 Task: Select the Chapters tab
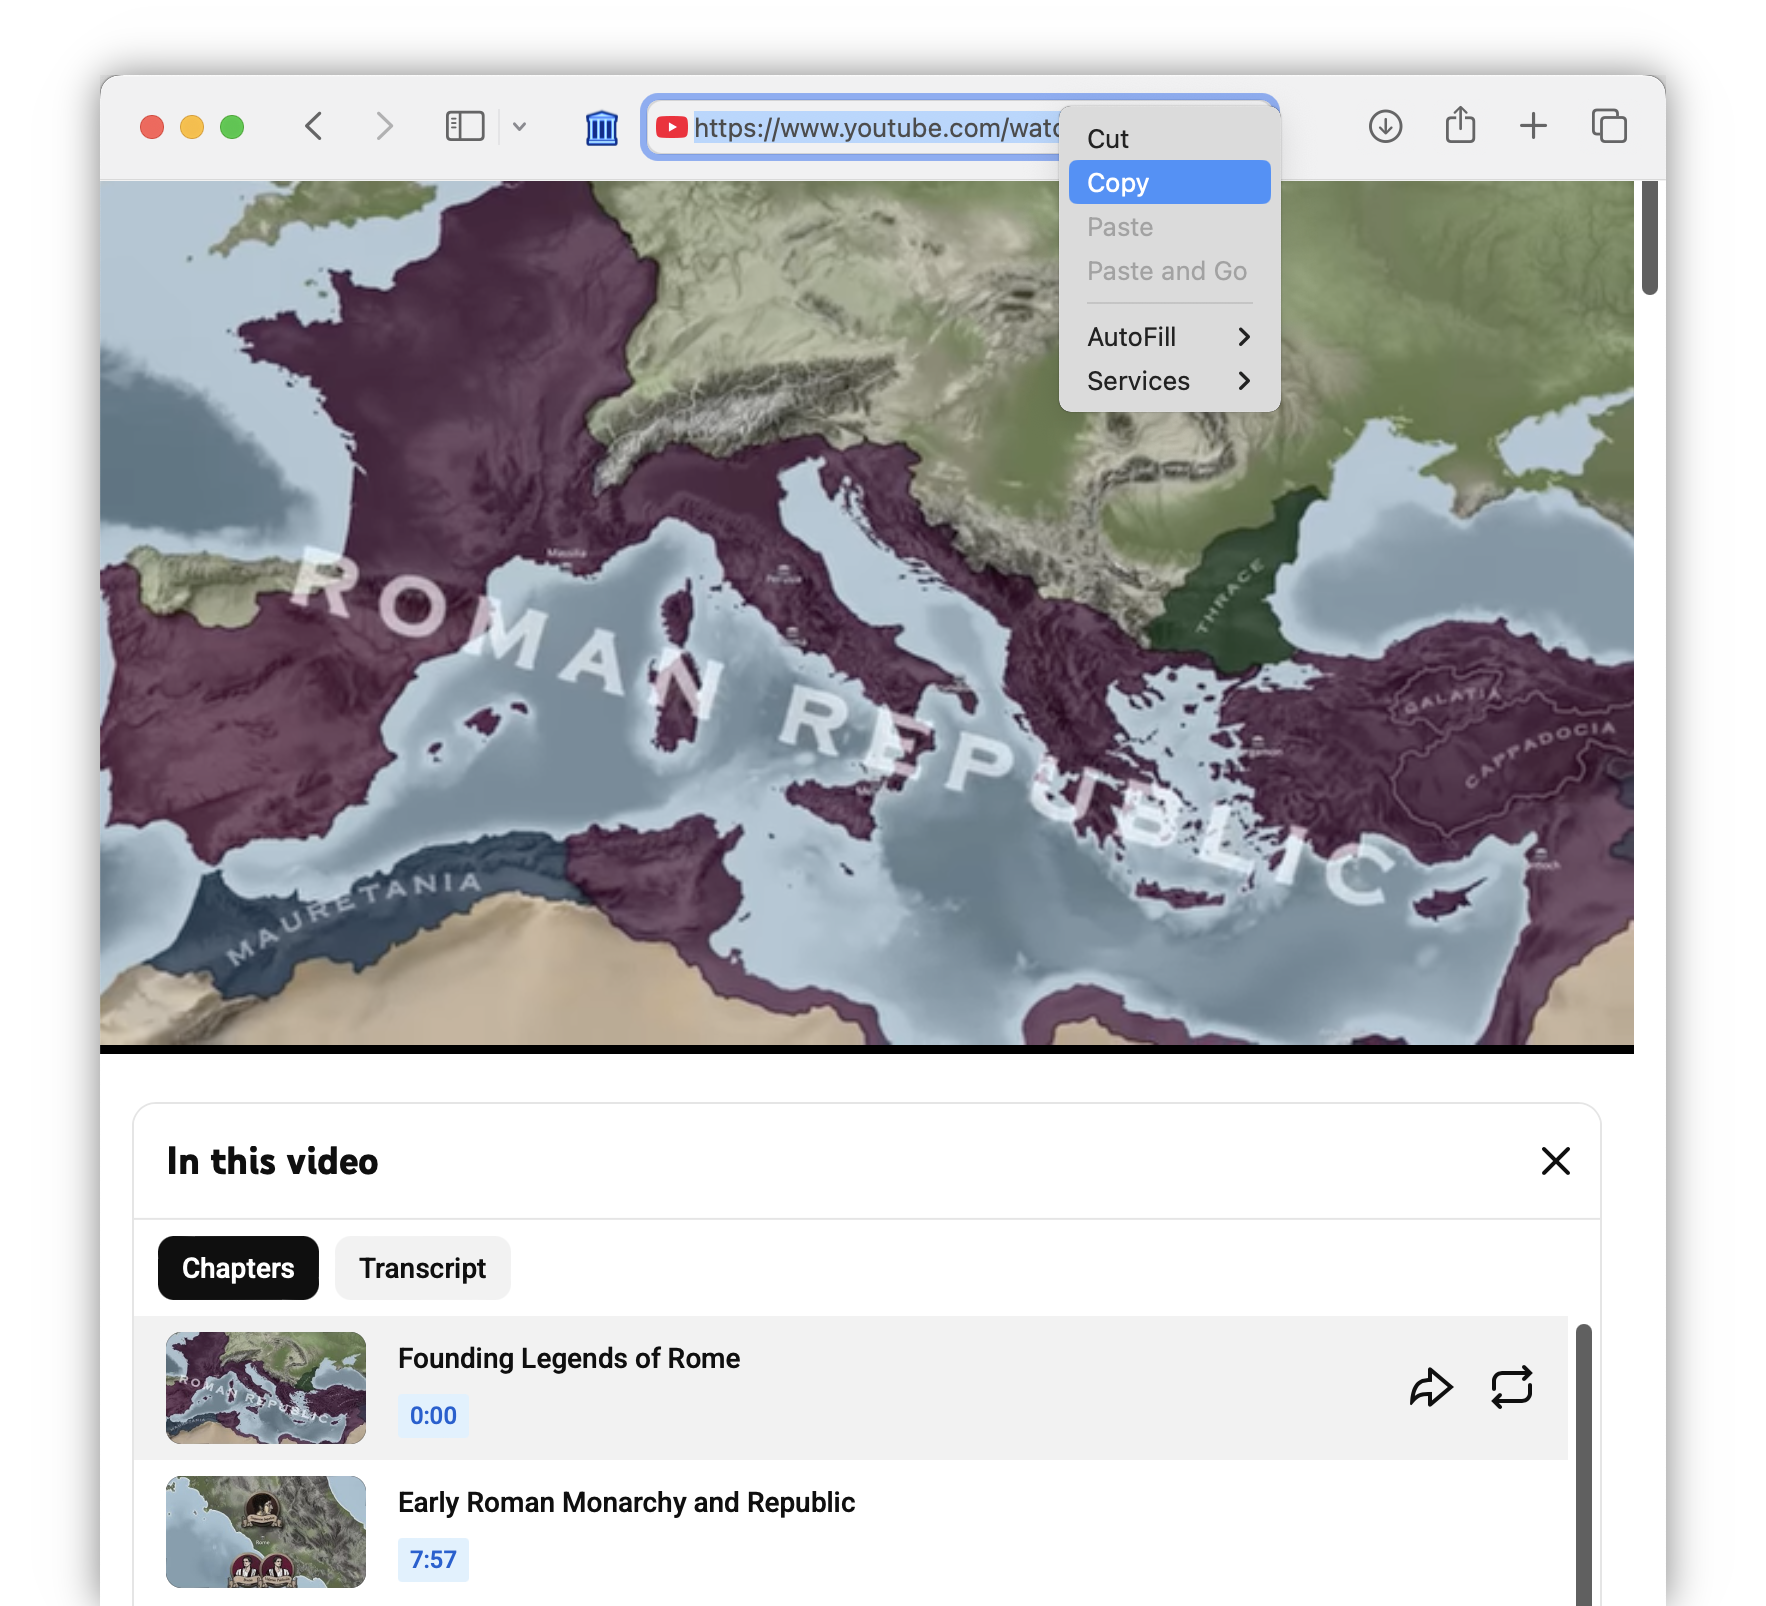pos(238,1268)
